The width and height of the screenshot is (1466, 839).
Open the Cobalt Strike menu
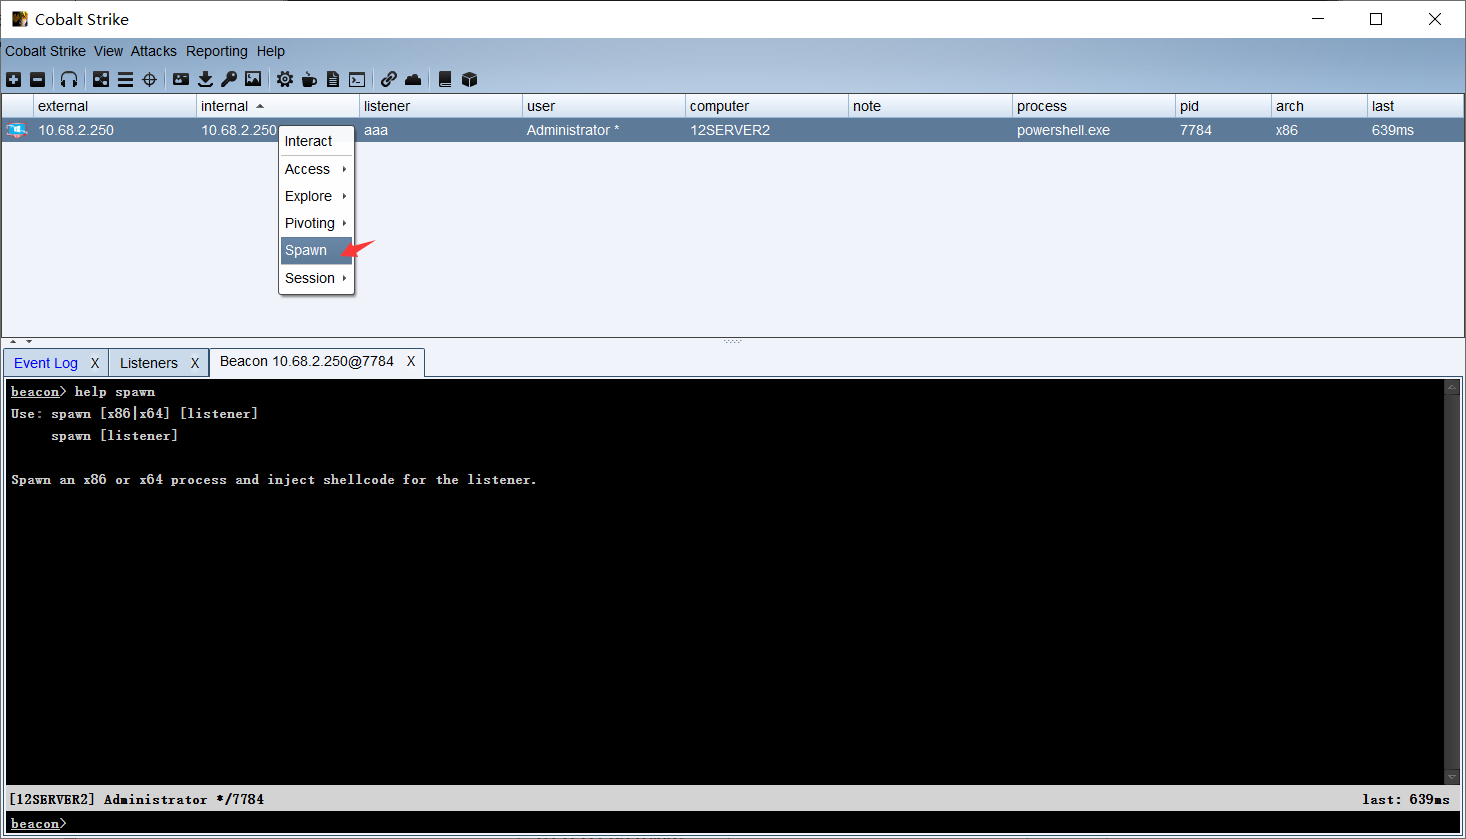(x=46, y=51)
